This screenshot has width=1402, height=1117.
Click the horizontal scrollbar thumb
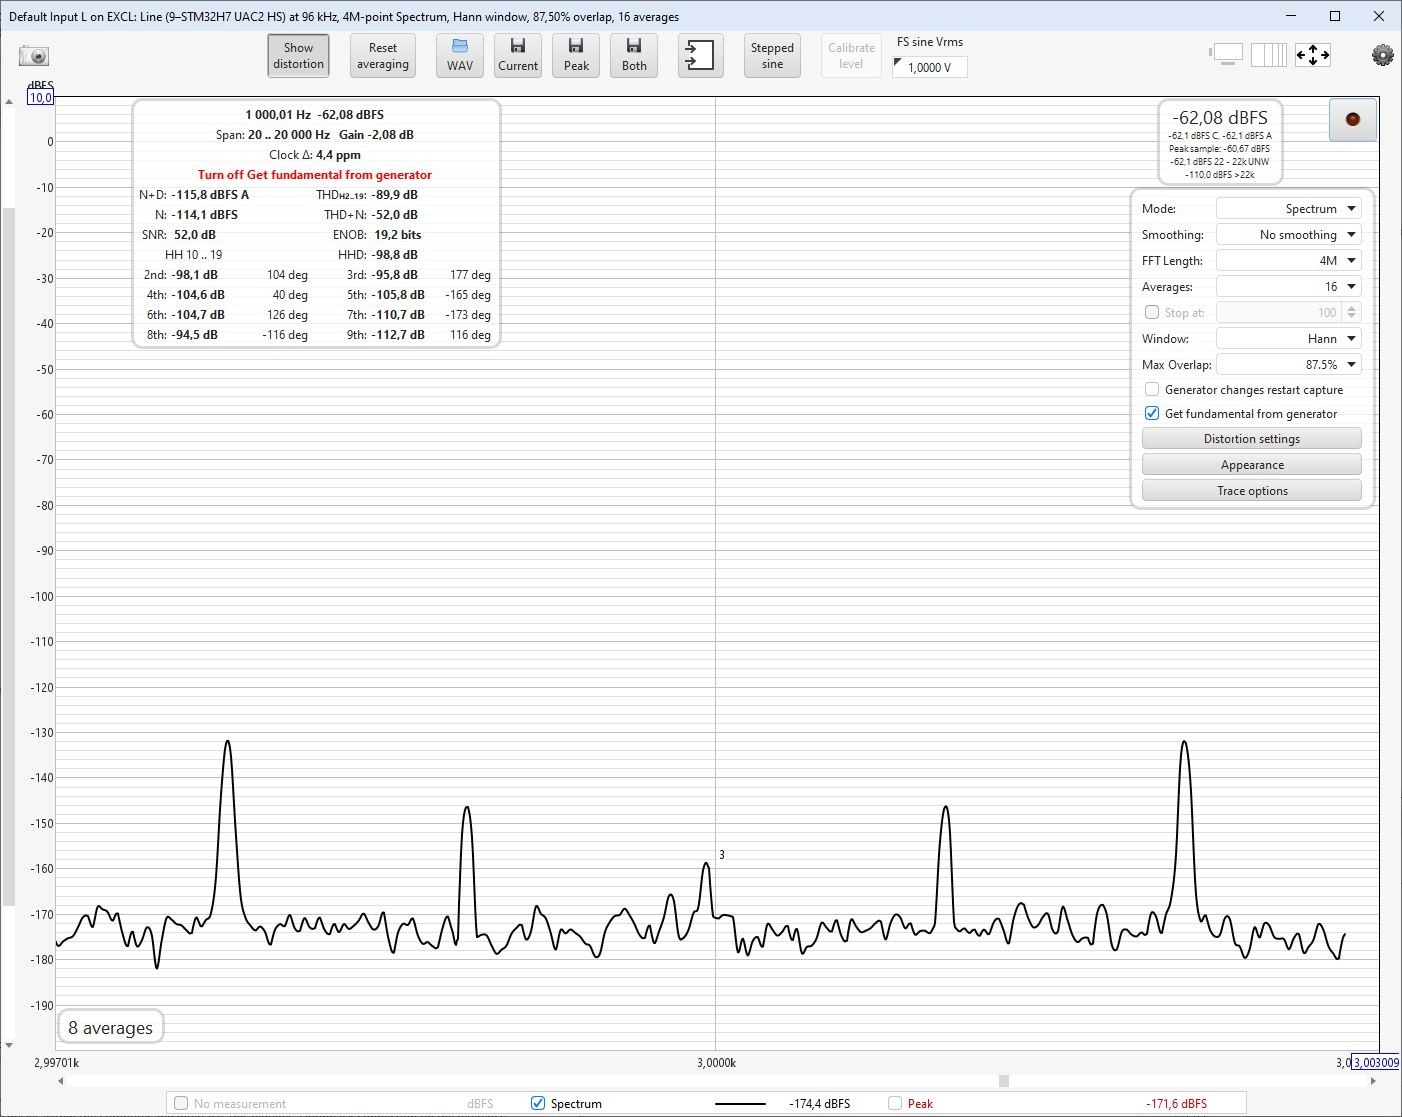tap(1004, 1081)
